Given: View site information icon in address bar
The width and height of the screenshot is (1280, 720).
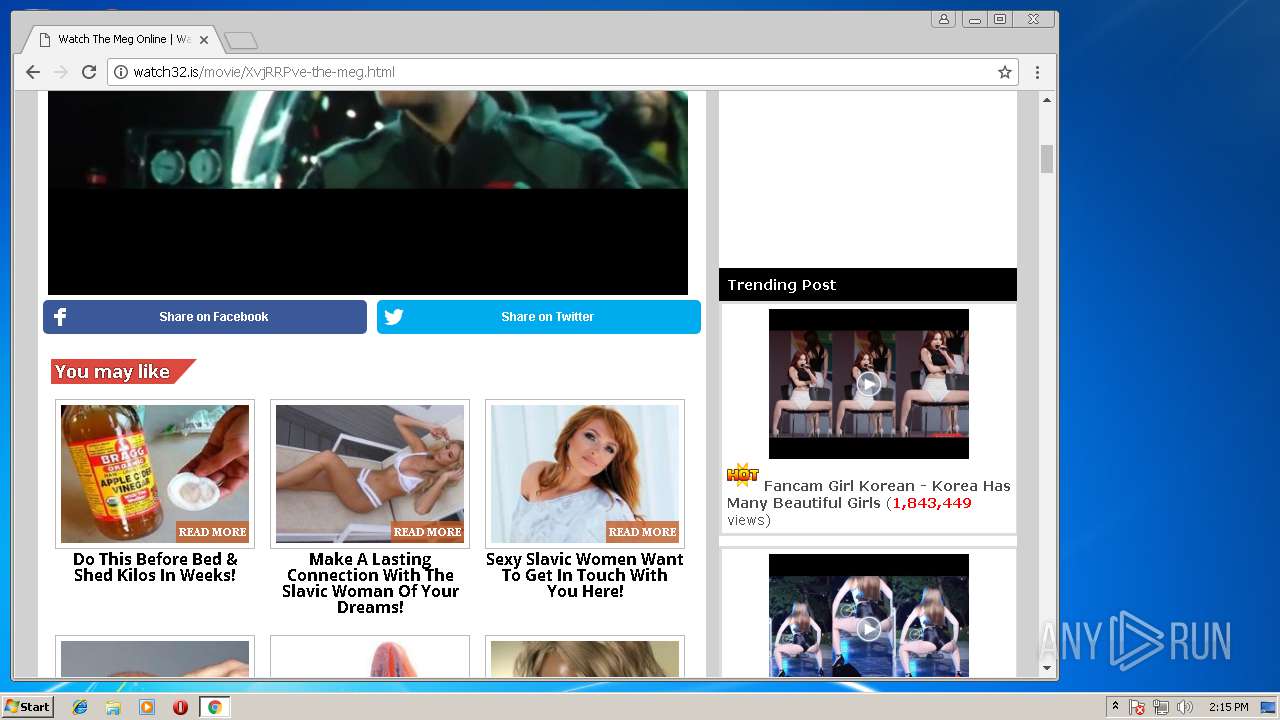Looking at the screenshot, I should tap(121, 72).
